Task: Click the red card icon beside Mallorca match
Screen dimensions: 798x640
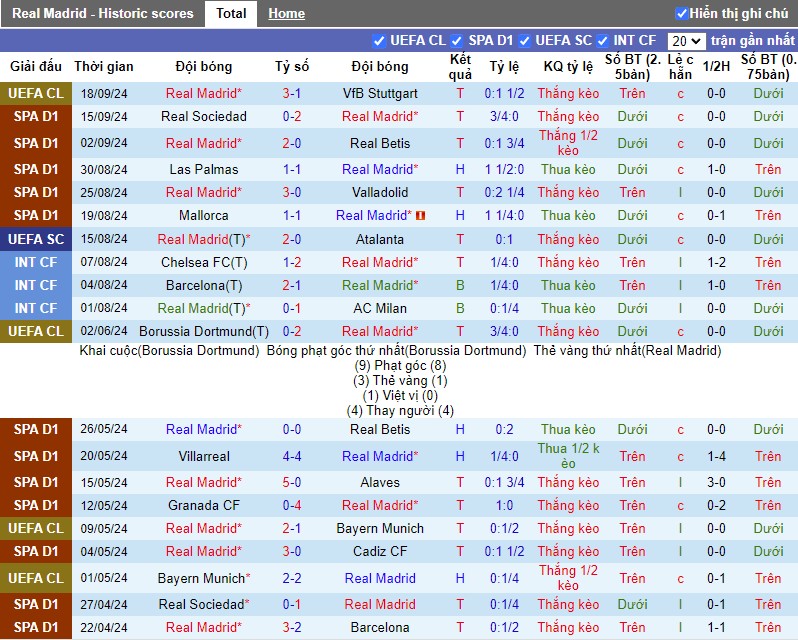Action: pos(420,216)
